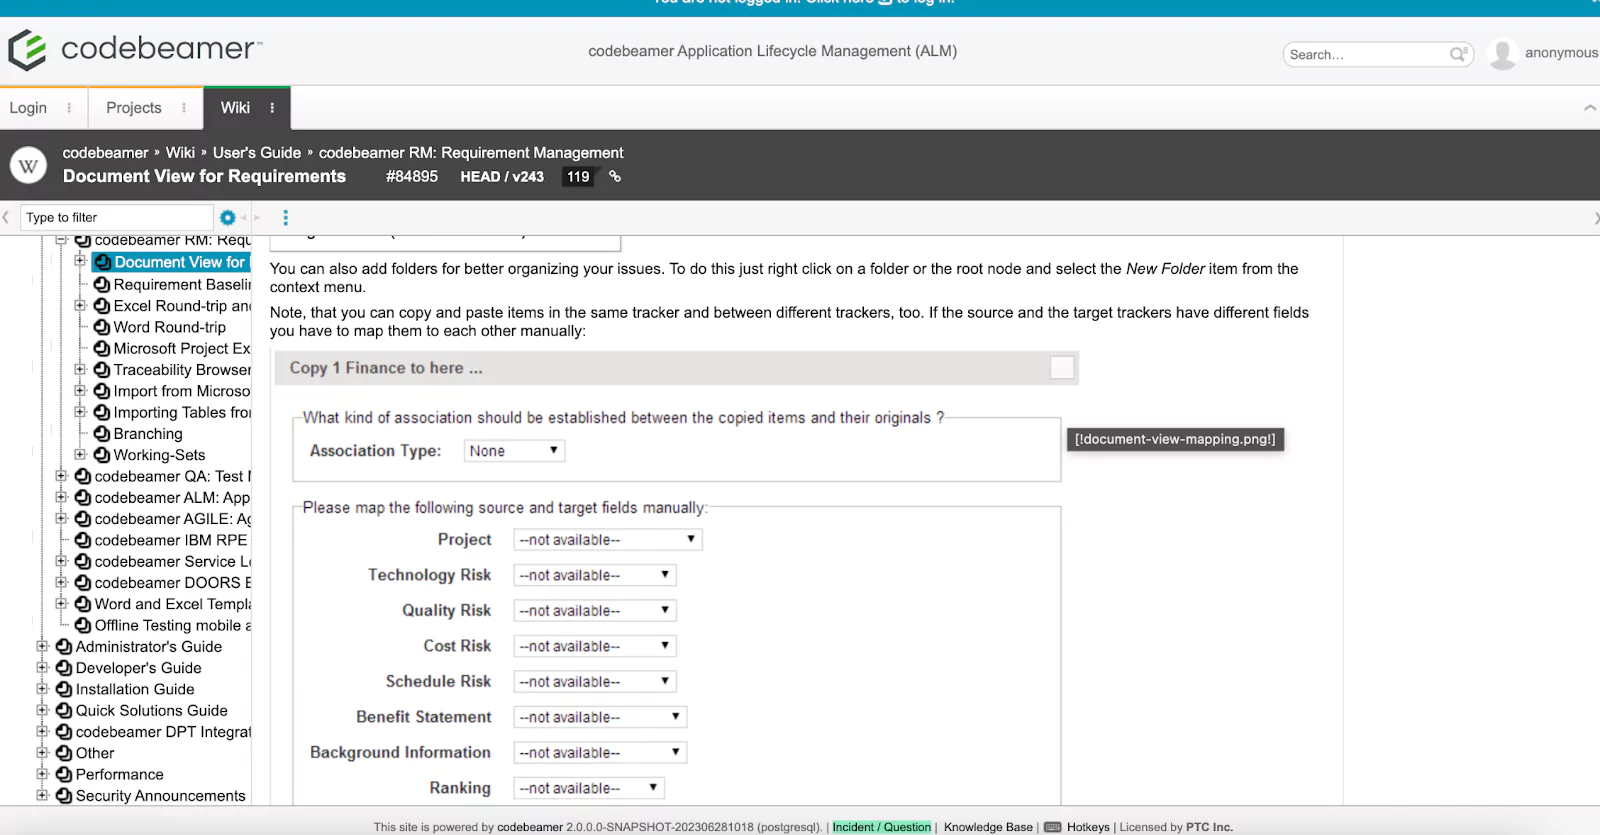Open HEAD / v243 version link
The image size is (1600, 835).
click(x=502, y=177)
